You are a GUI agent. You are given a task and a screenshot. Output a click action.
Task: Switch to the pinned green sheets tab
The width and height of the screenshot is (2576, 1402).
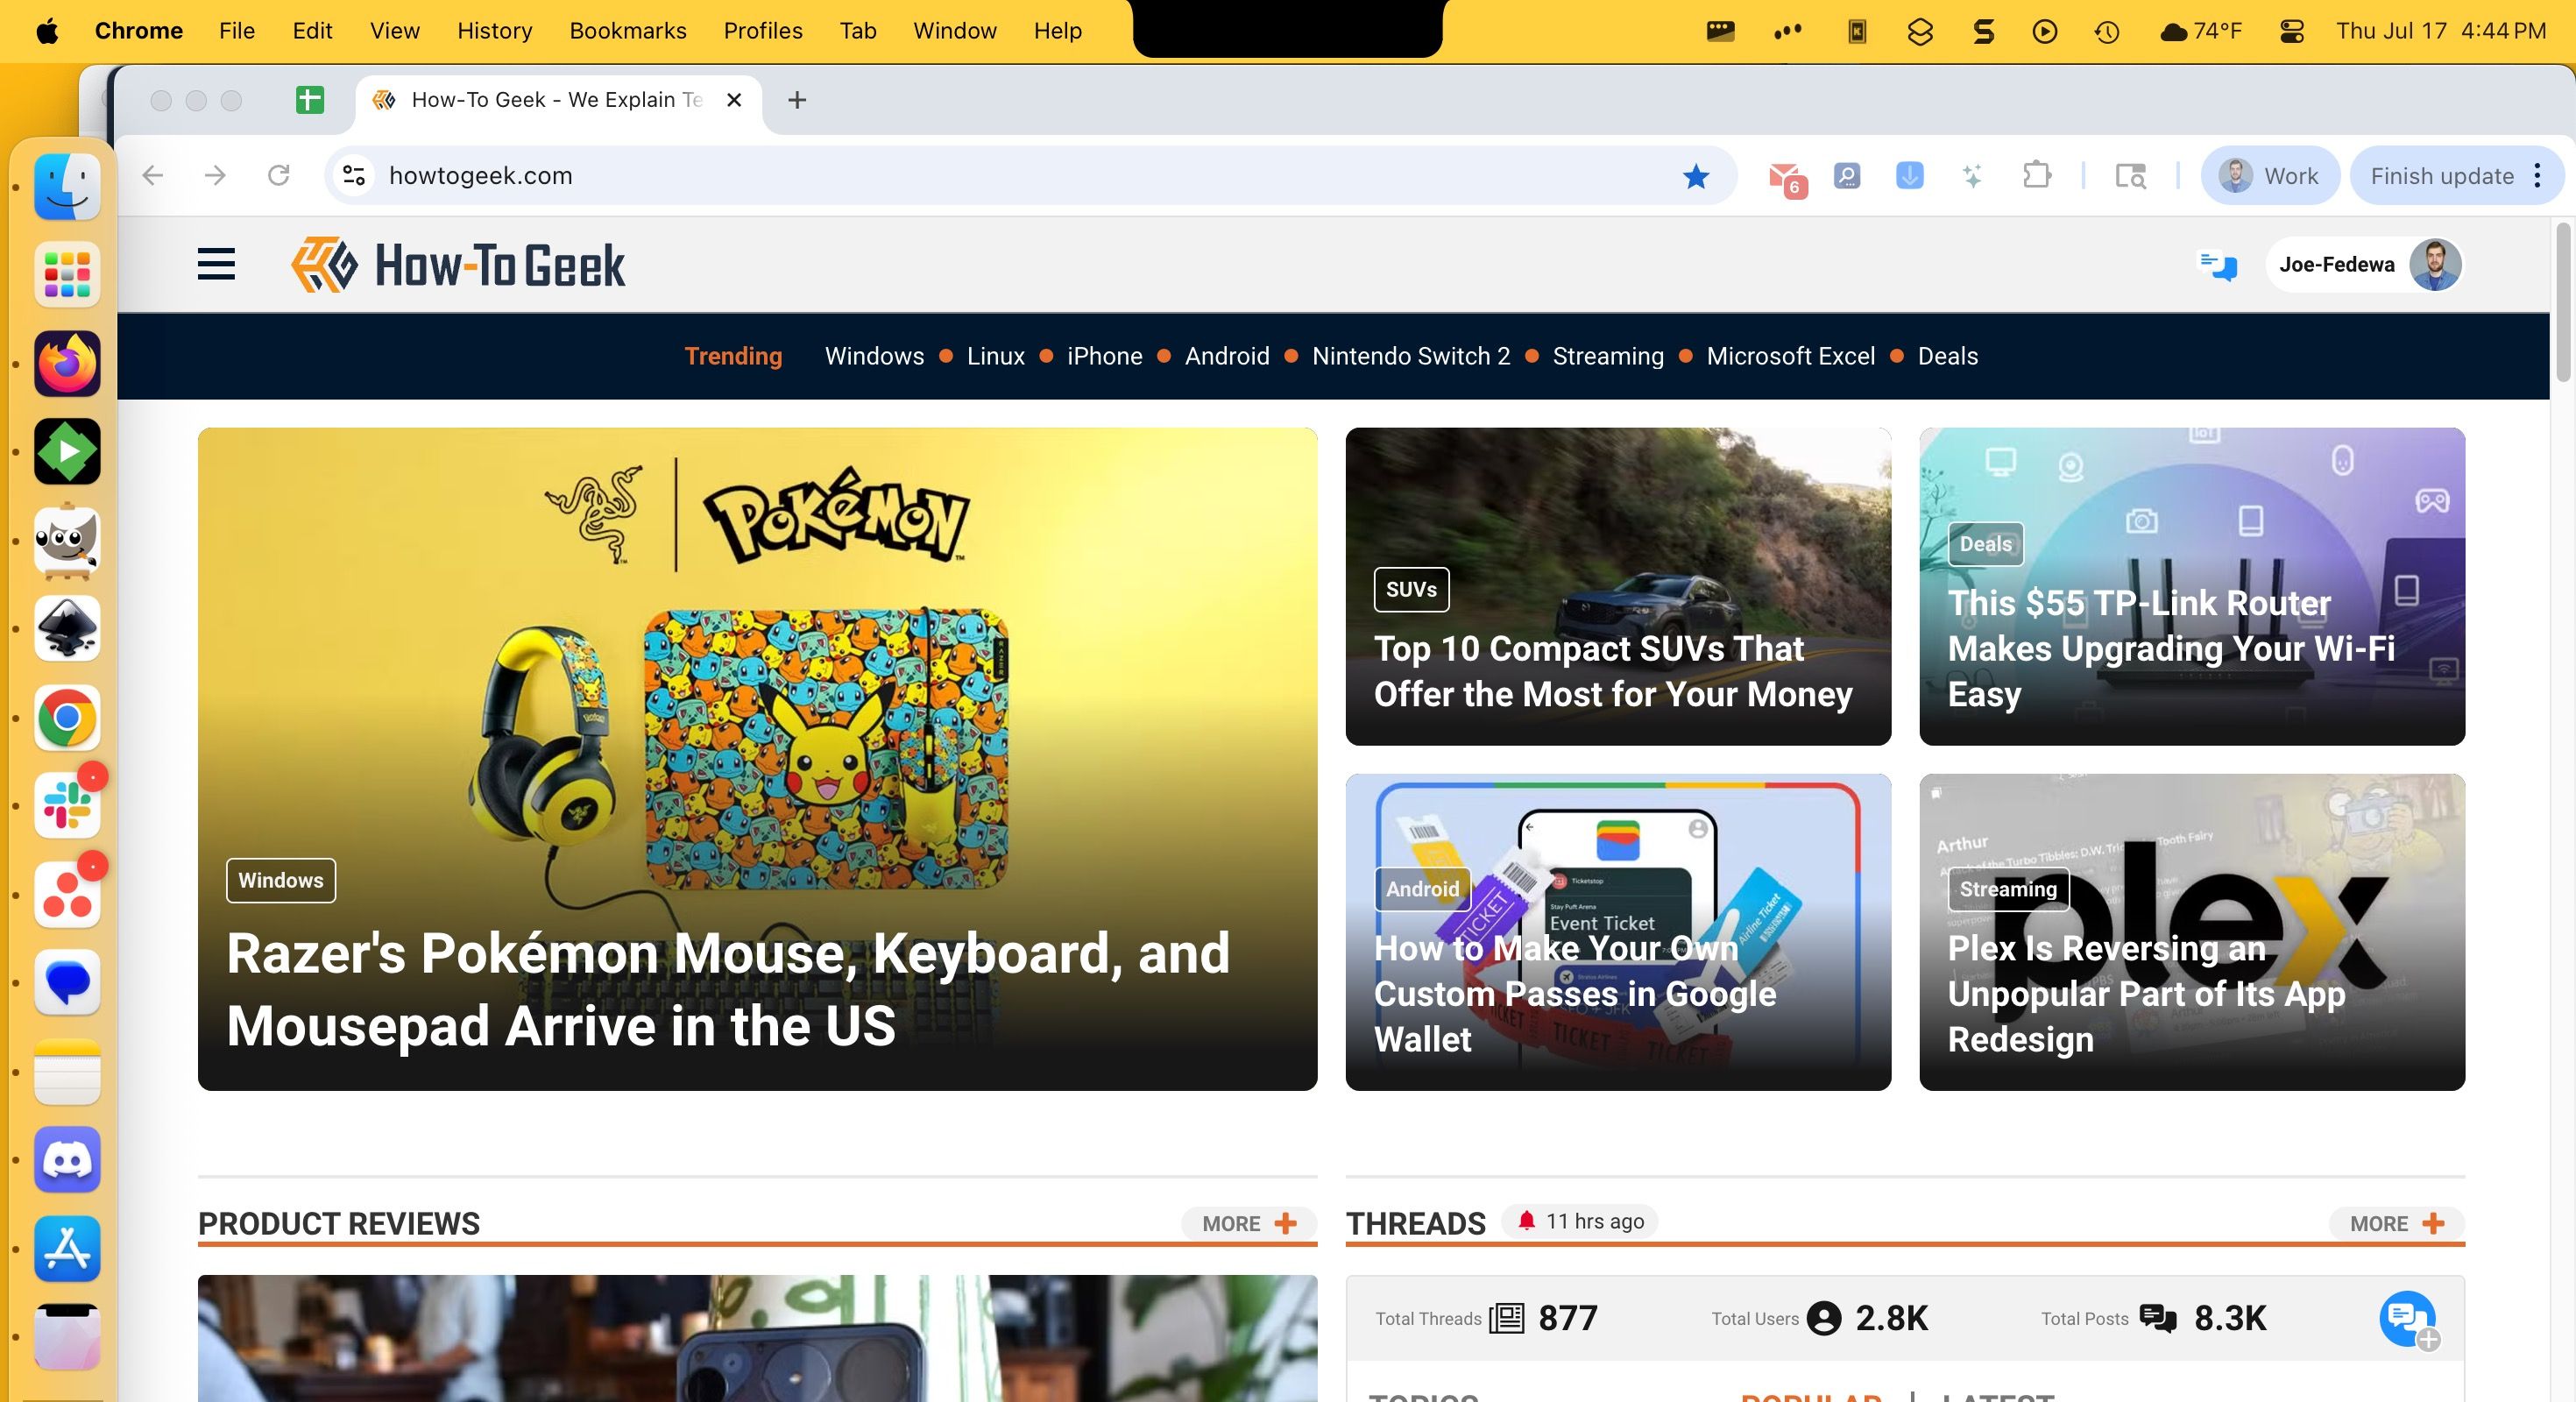(x=310, y=100)
